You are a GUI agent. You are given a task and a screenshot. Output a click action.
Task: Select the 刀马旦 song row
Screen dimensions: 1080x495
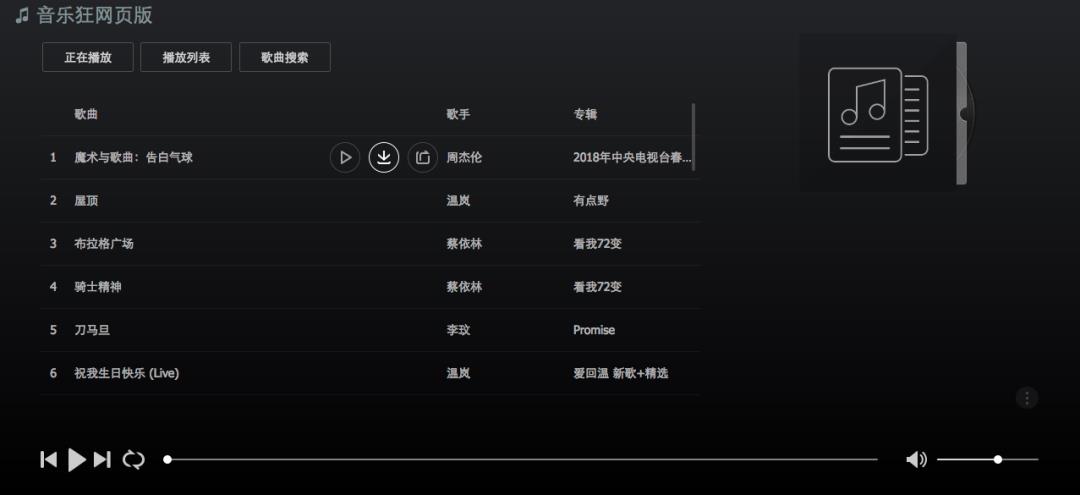click(x=370, y=330)
